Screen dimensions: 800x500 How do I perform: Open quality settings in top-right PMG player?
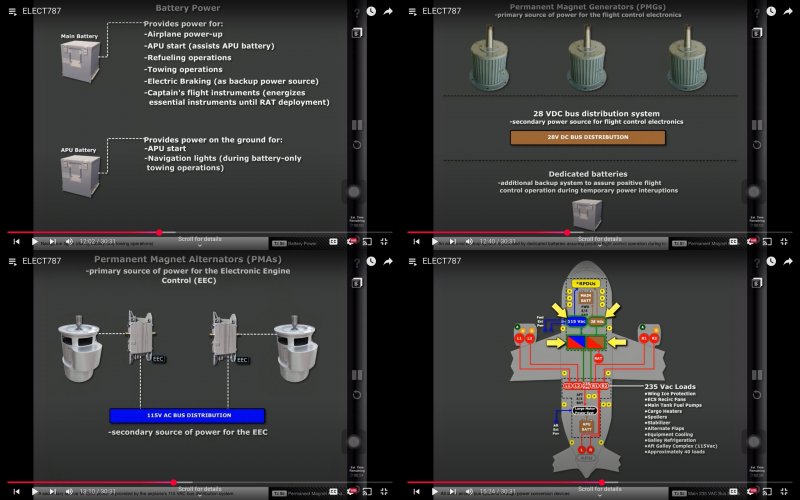click(751, 242)
